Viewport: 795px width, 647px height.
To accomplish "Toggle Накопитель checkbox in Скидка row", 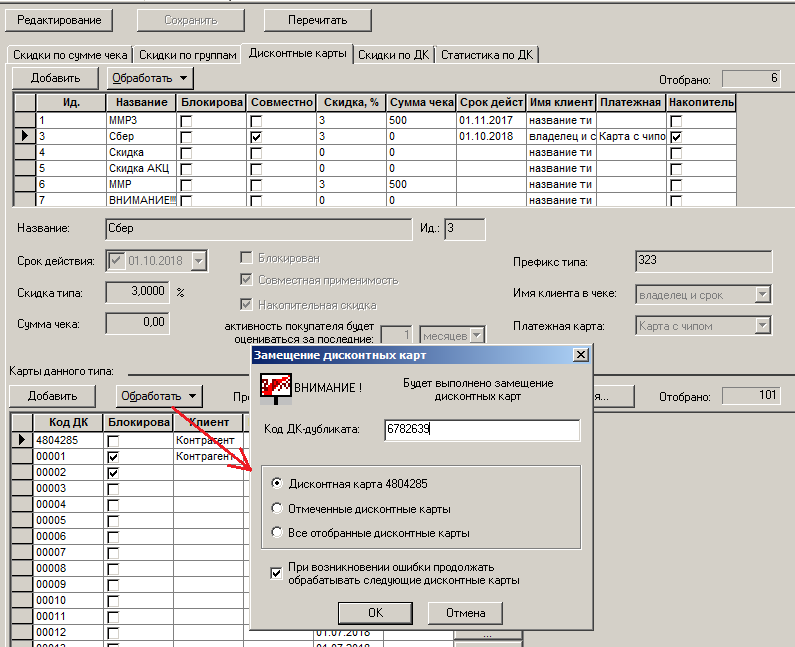I will [x=676, y=153].
